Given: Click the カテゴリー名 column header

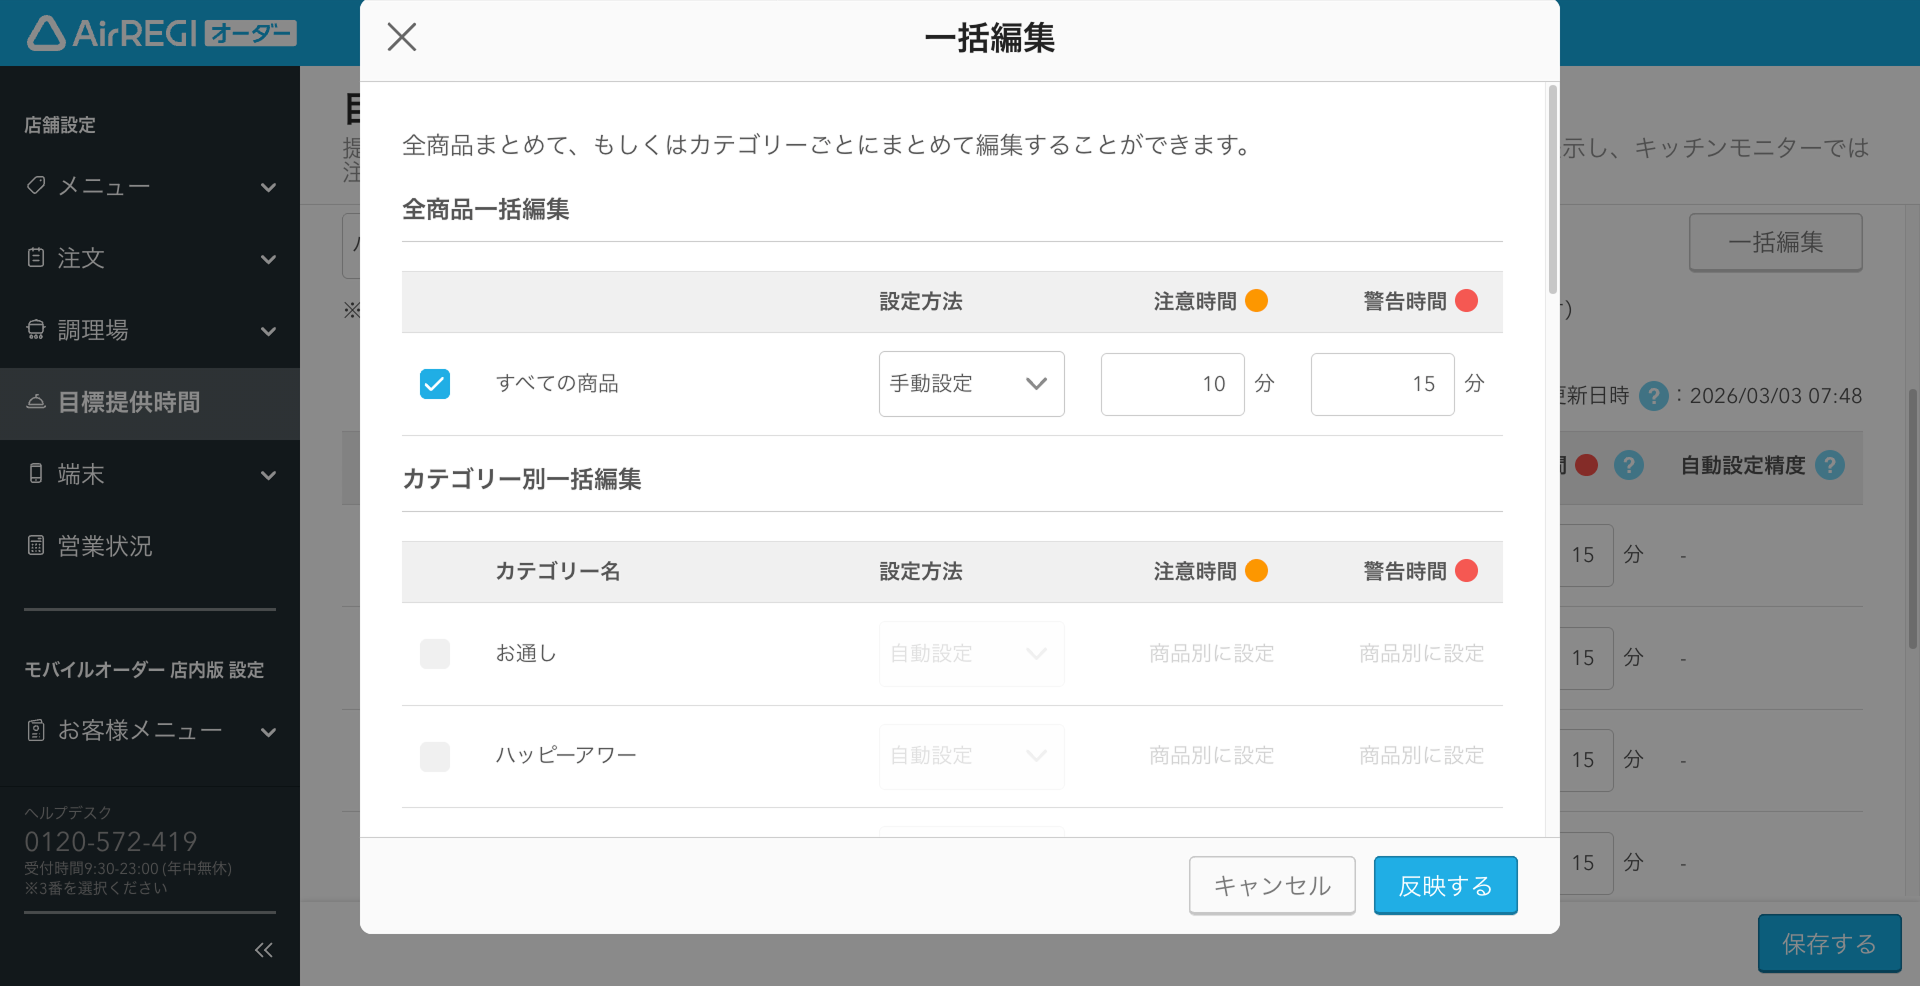Looking at the screenshot, I should click(558, 571).
